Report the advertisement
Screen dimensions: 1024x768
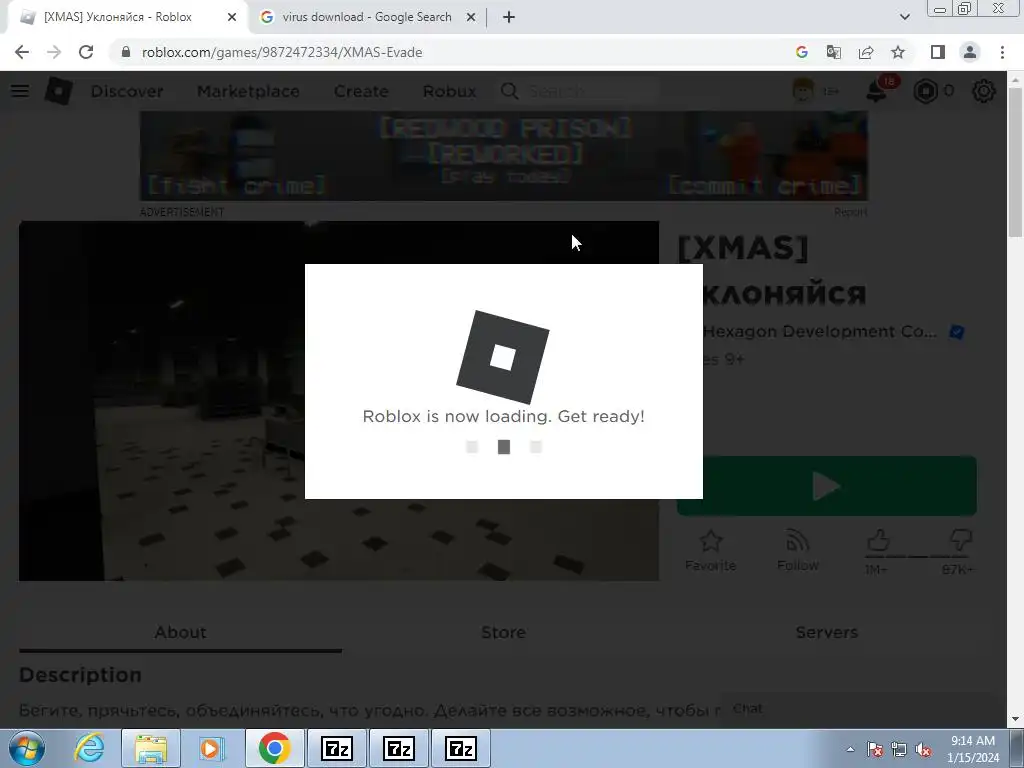pos(850,212)
